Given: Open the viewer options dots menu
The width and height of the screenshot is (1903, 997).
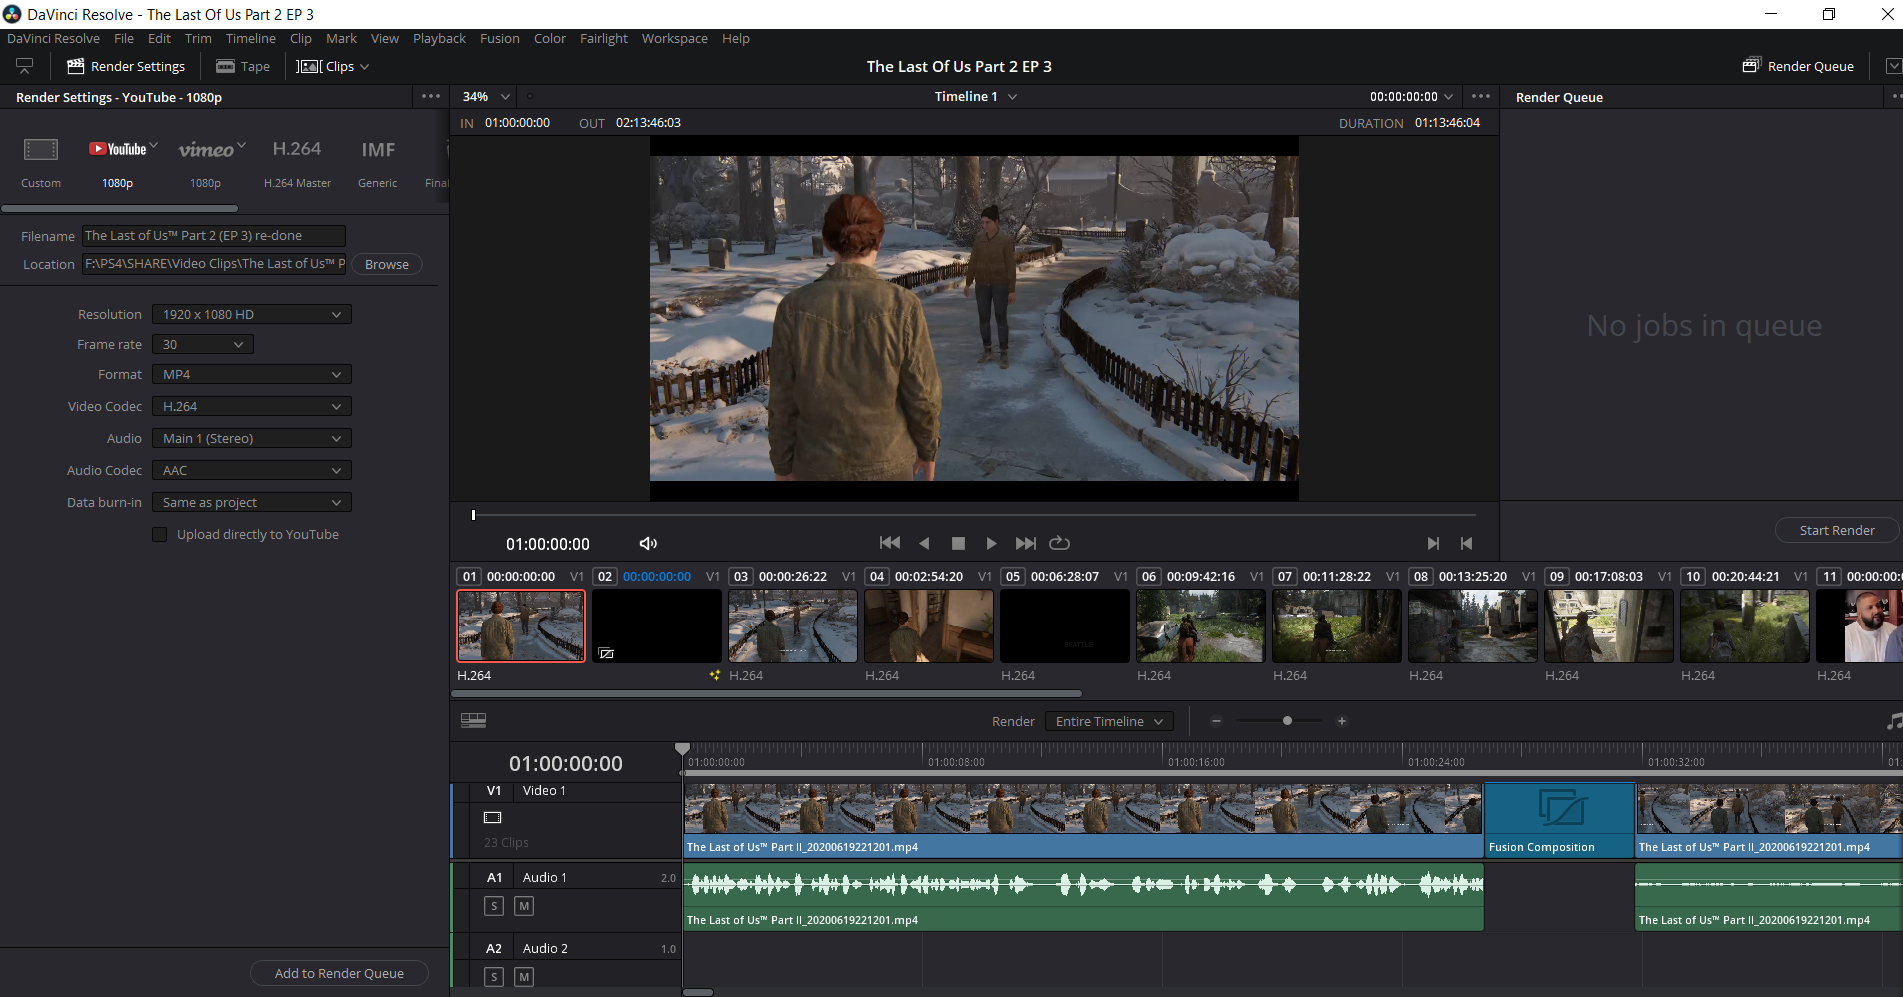Looking at the screenshot, I should (x=1481, y=96).
